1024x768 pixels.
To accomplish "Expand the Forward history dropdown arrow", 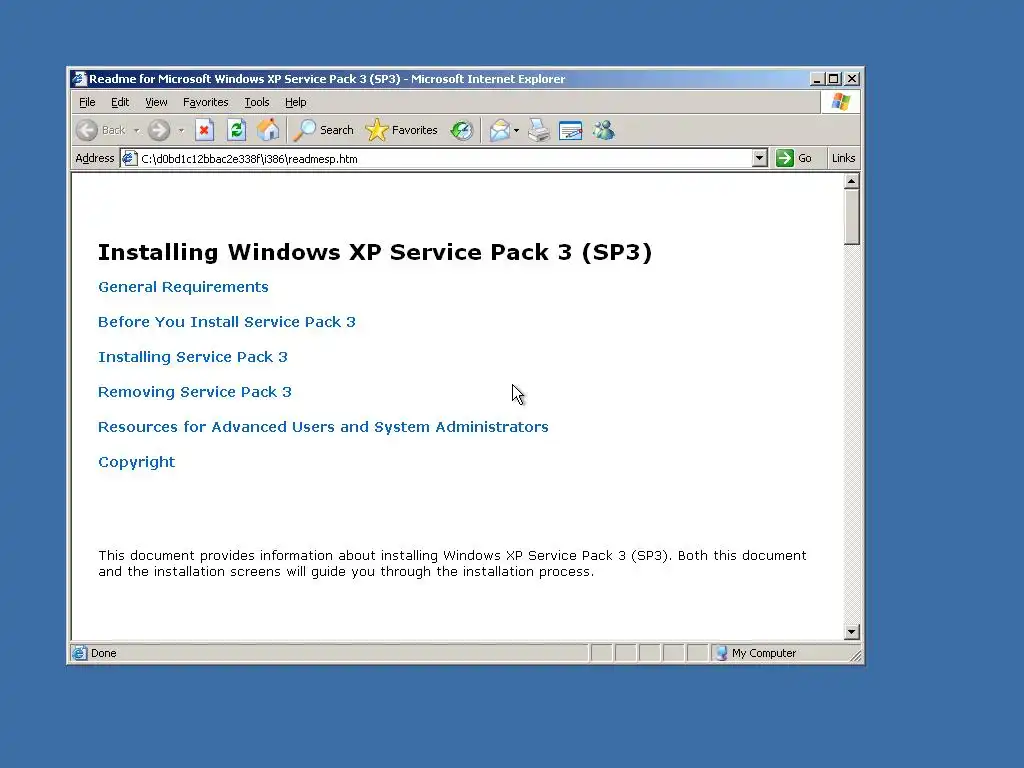I will point(181,131).
